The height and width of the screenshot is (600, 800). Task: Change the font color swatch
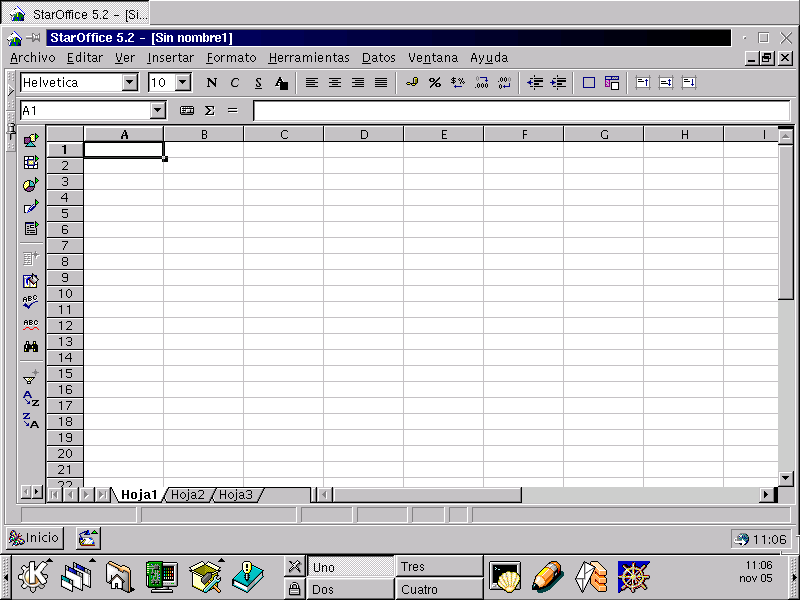(282, 83)
